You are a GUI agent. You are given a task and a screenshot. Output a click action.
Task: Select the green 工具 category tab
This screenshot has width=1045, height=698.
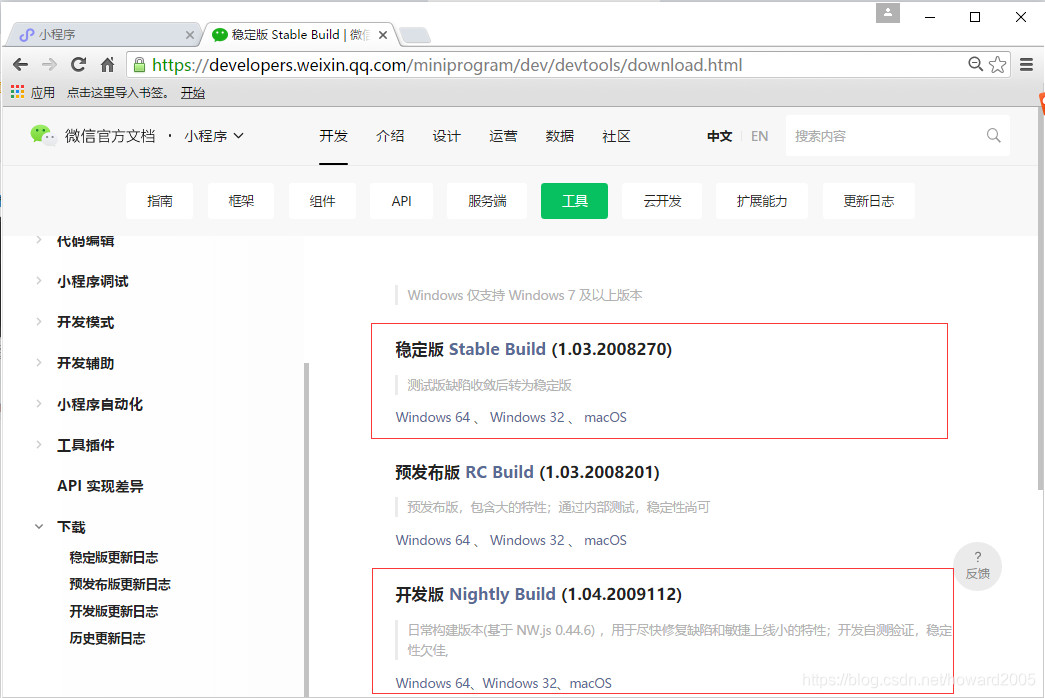tap(574, 201)
